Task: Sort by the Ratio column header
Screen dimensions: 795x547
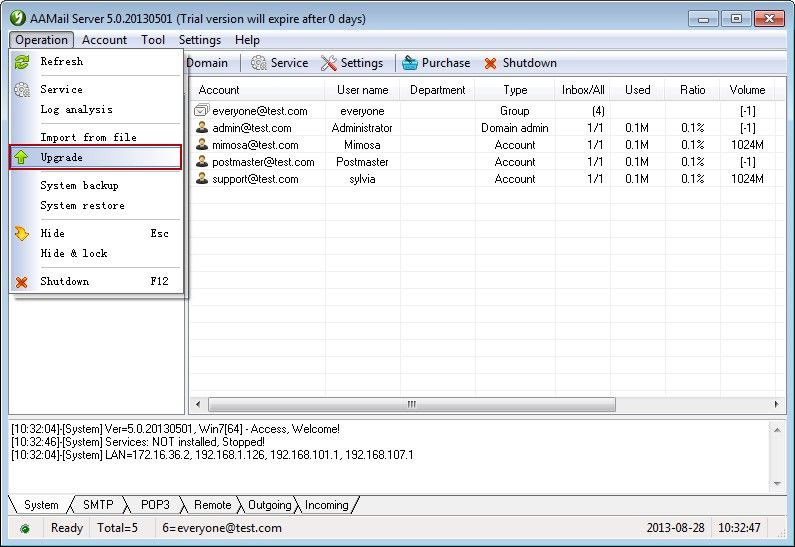Action: (693, 90)
